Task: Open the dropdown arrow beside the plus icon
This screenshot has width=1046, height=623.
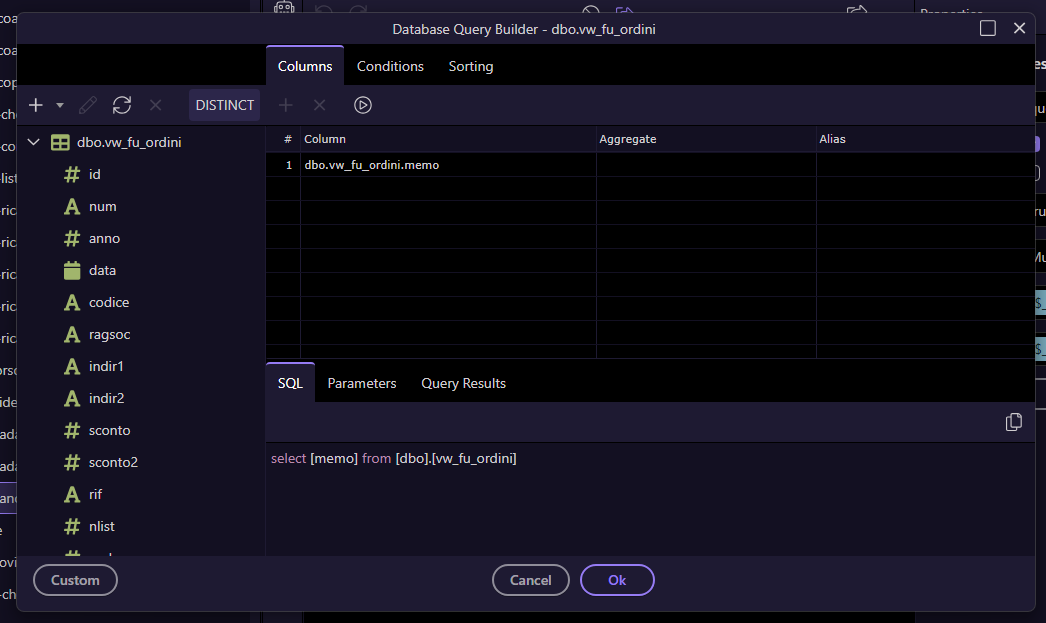Action: [x=60, y=105]
